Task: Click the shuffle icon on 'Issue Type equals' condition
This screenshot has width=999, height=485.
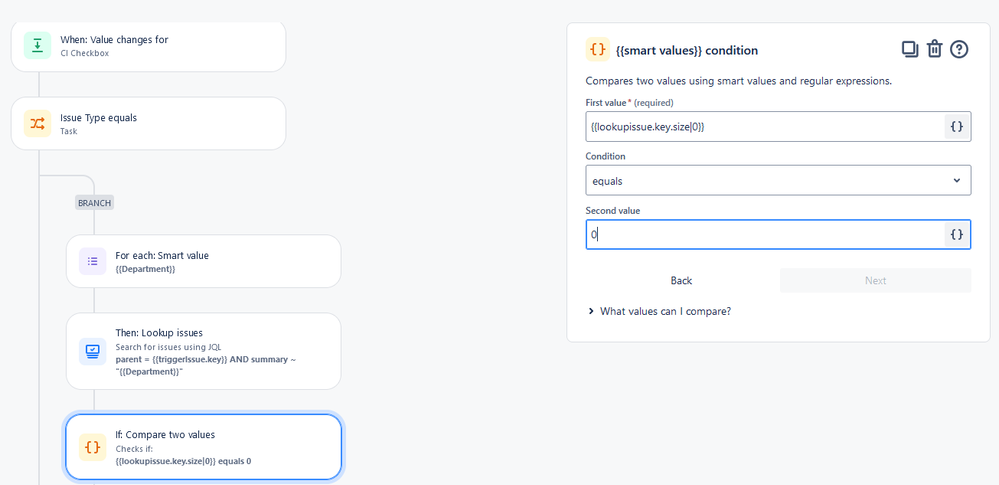Action: pos(37,123)
